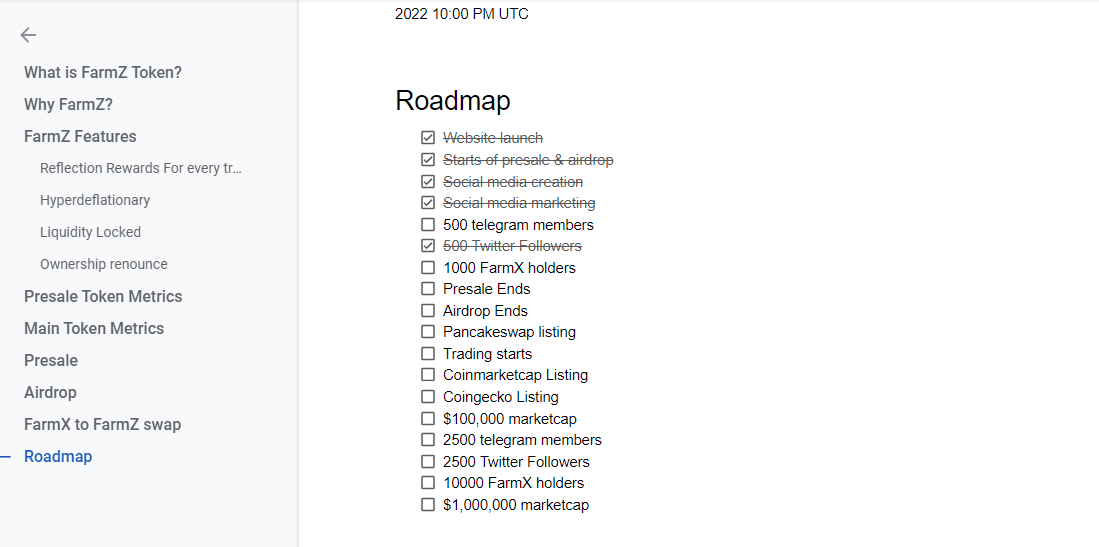The width and height of the screenshot is (1099, 547).
Task: Check the $1,000,000 marketcap checkbox
Action: (428, 504)
